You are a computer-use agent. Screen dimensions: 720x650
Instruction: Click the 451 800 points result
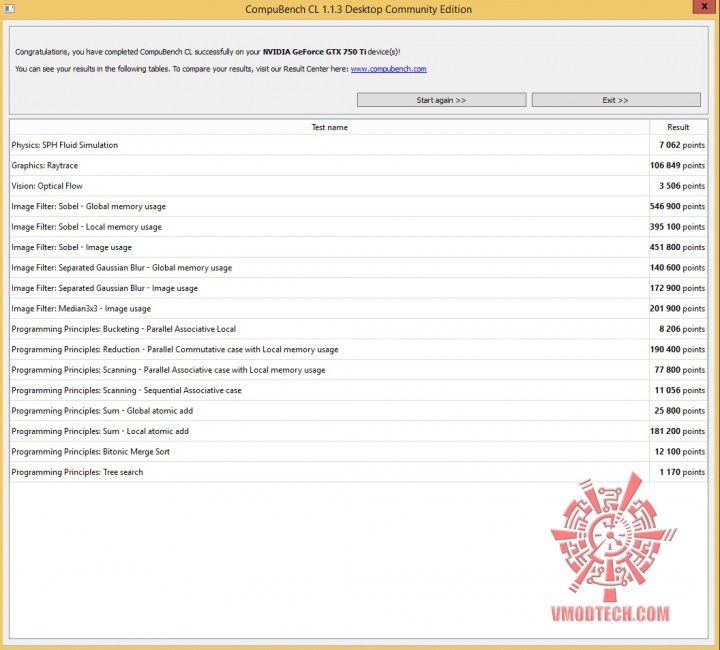[x=677, y=247]
